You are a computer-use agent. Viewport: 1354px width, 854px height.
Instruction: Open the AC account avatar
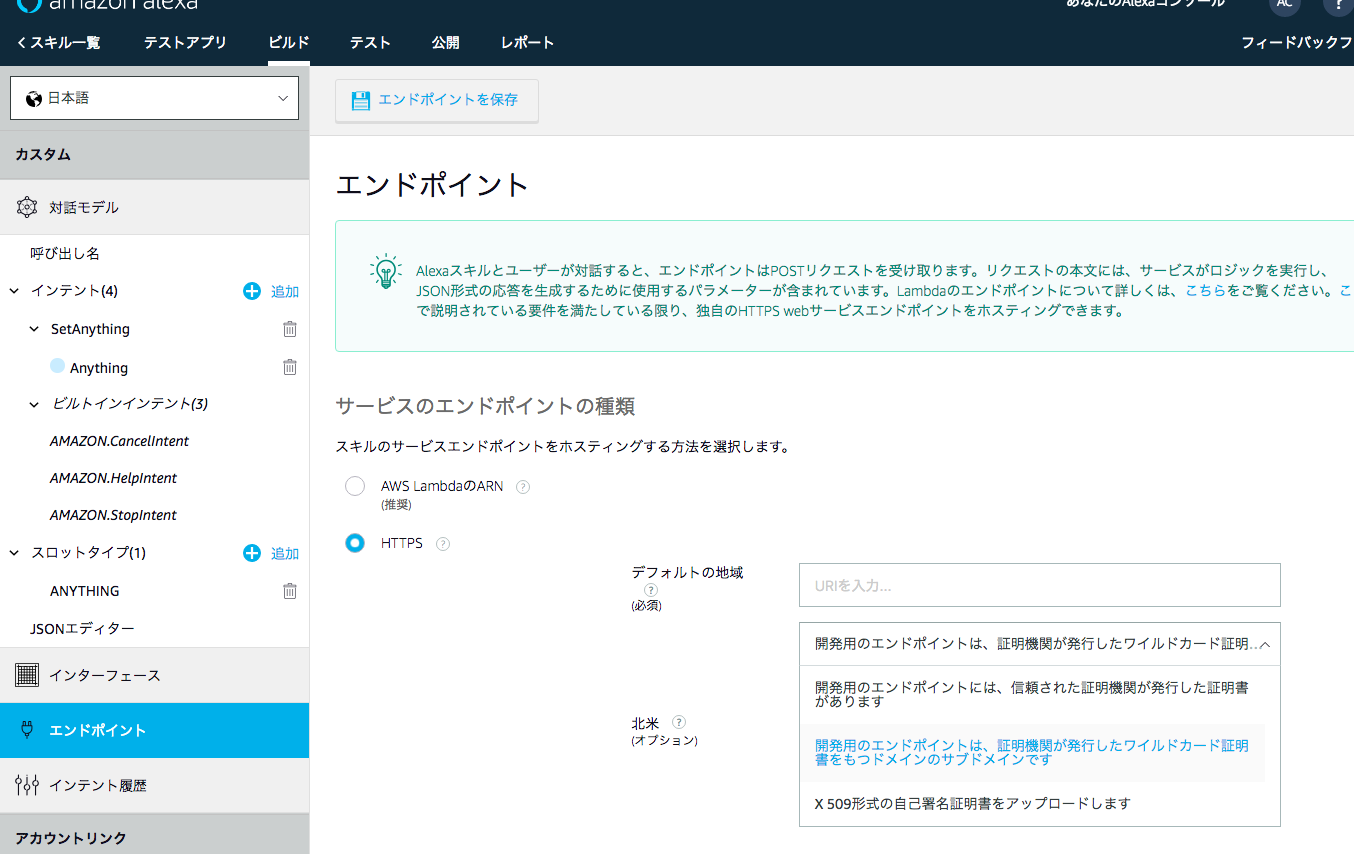[x=1285, y=4]
